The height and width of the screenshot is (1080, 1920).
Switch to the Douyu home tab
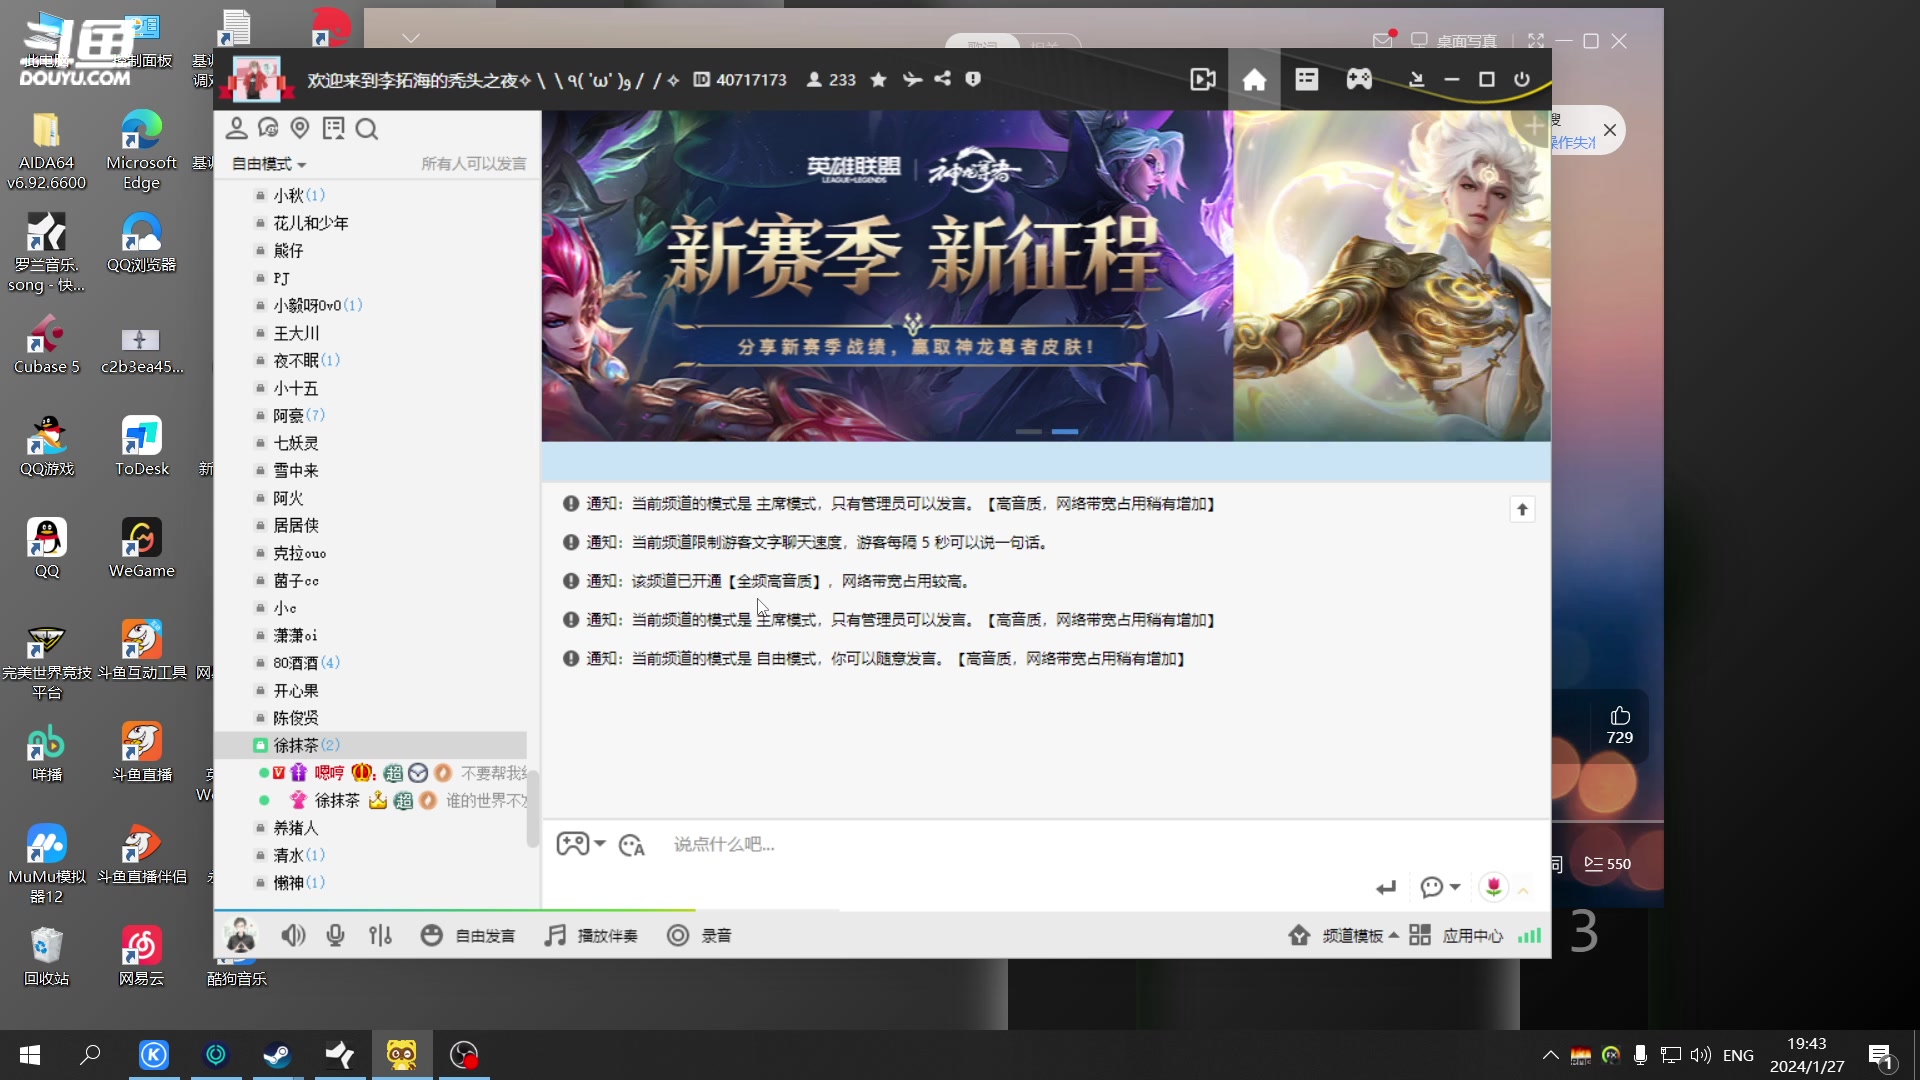tap(1253, 79)
